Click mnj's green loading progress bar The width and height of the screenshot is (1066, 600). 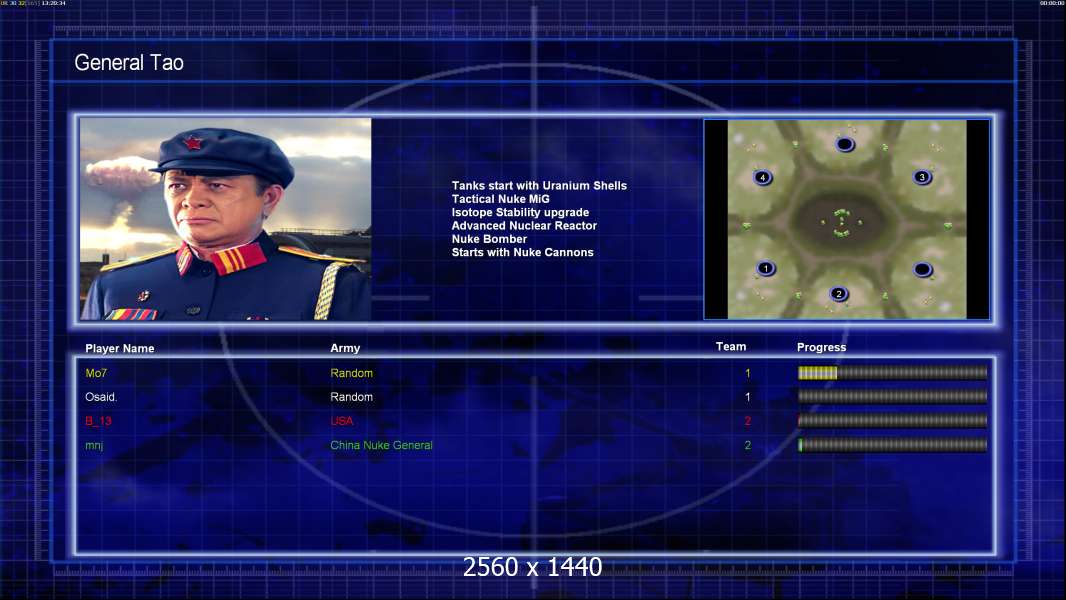(893, 445)
